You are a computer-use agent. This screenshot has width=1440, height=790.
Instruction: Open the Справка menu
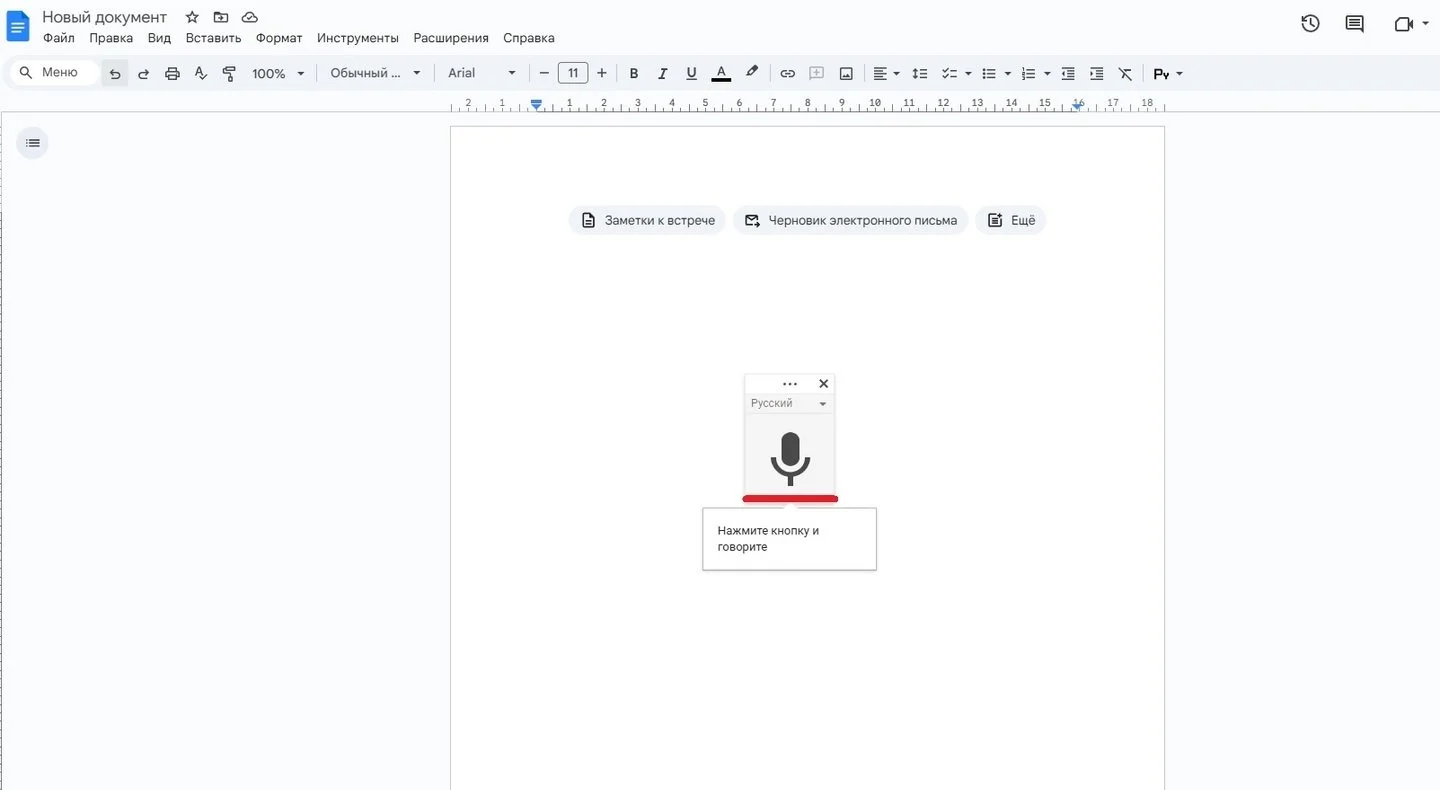(529, 38)
